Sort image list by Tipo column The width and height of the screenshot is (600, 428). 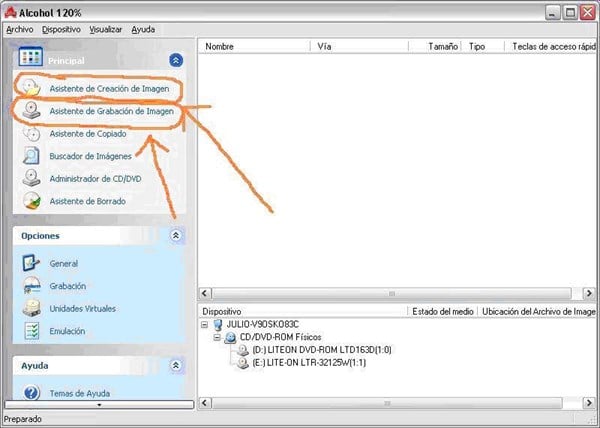[x=483, y=46]
